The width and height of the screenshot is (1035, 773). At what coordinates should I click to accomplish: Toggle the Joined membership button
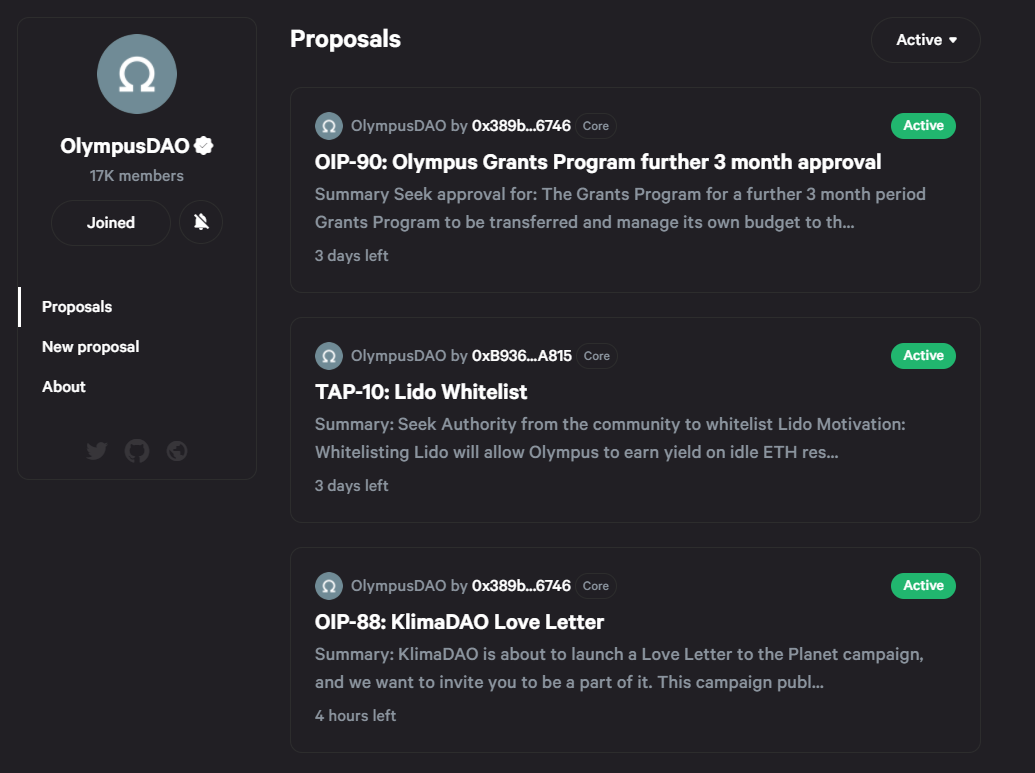pos(111,223)
